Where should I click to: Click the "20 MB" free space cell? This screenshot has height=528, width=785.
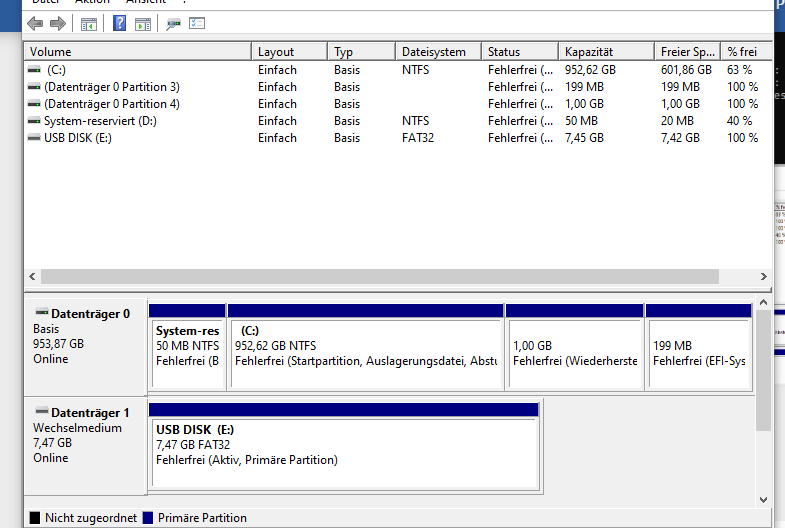[677, 121]
